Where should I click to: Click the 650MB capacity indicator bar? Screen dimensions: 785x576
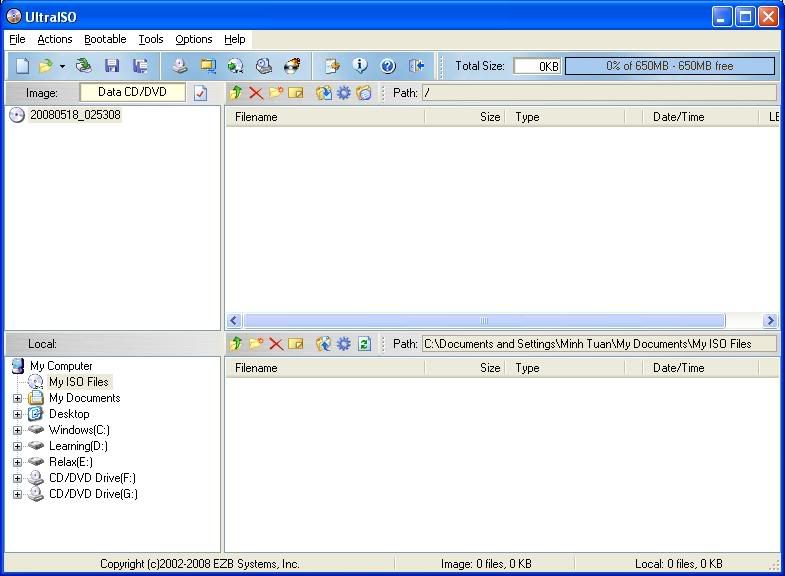pos(670,66)
